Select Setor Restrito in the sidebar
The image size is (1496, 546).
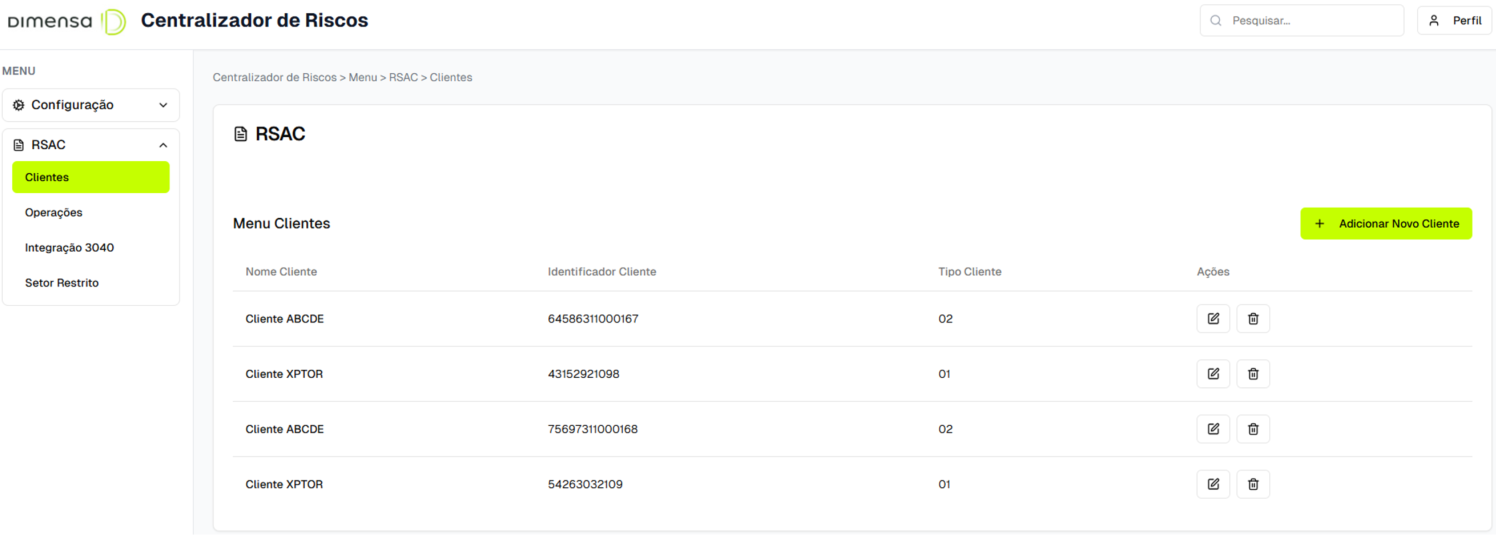click(x=62, y=283)
